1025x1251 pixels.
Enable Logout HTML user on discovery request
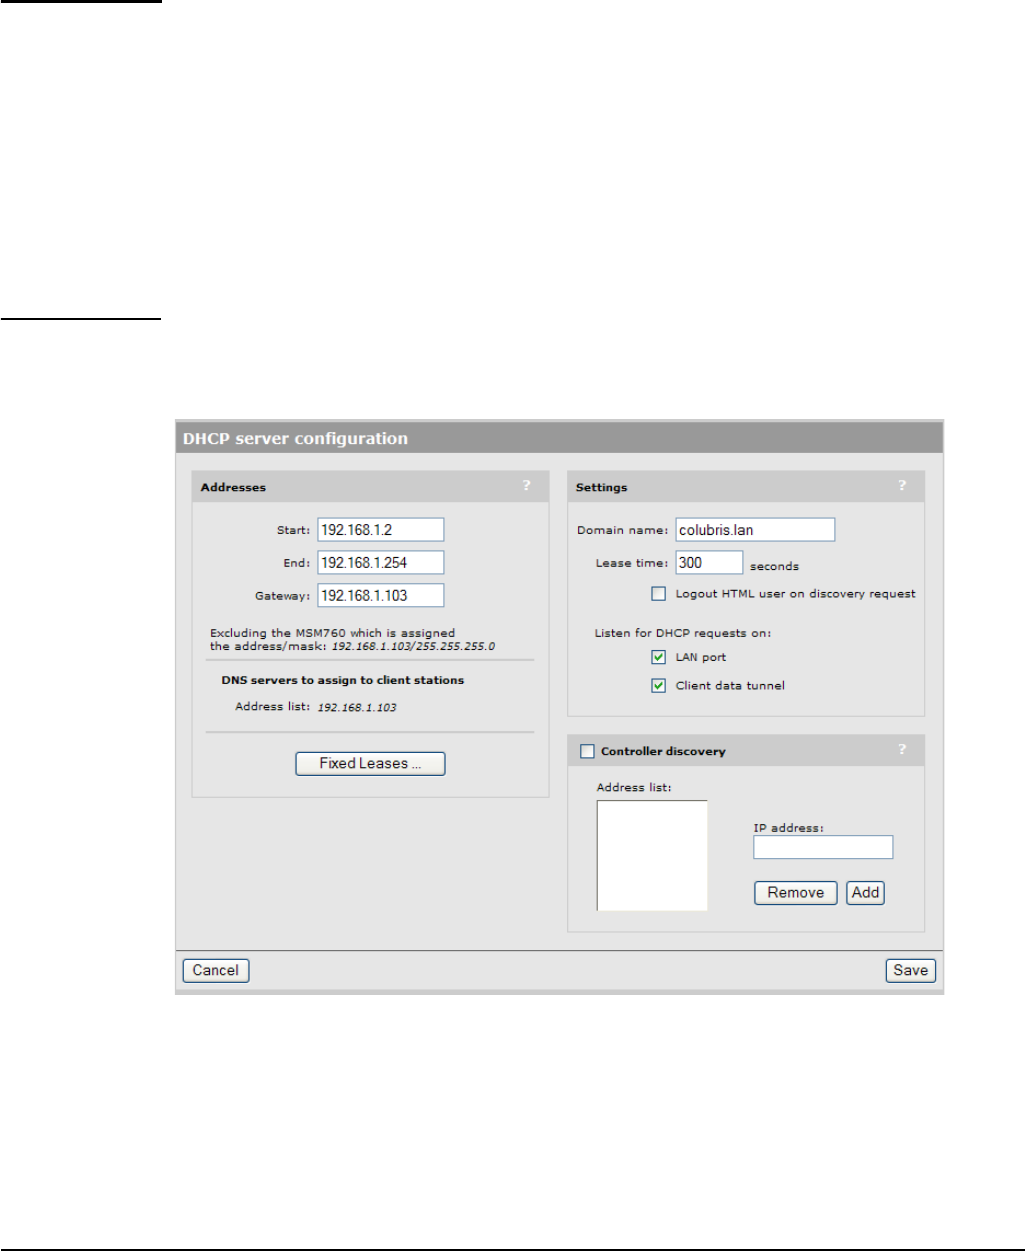pyautogui.click(x=658, y=594)
